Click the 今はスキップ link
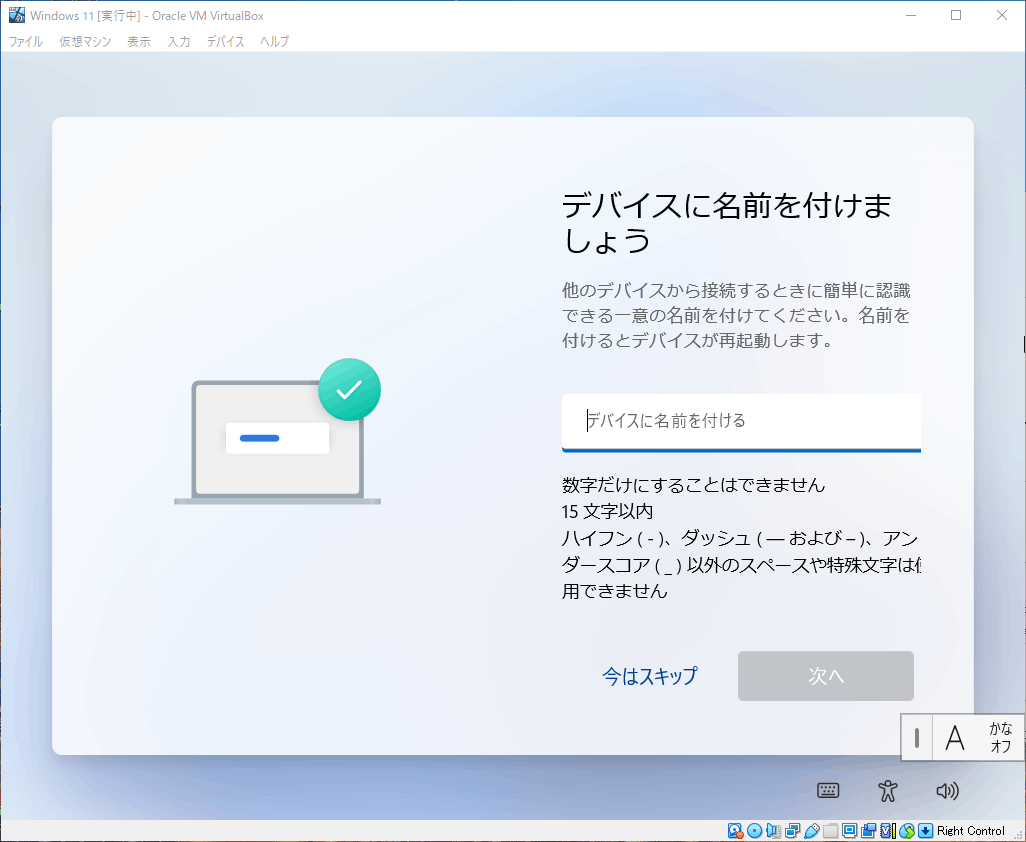 650,676
